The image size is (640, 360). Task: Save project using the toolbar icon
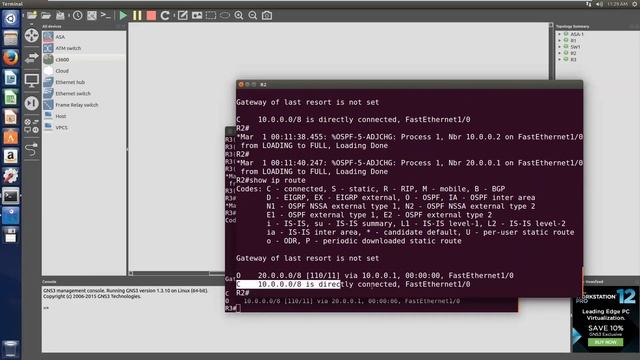point(60,16)
